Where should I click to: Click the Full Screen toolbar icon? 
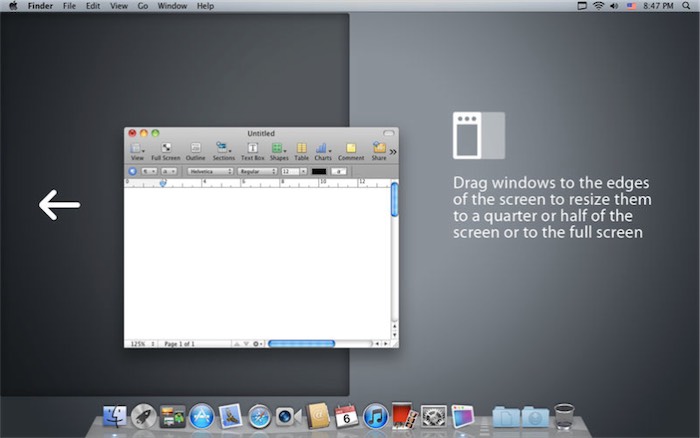point(166,149)
